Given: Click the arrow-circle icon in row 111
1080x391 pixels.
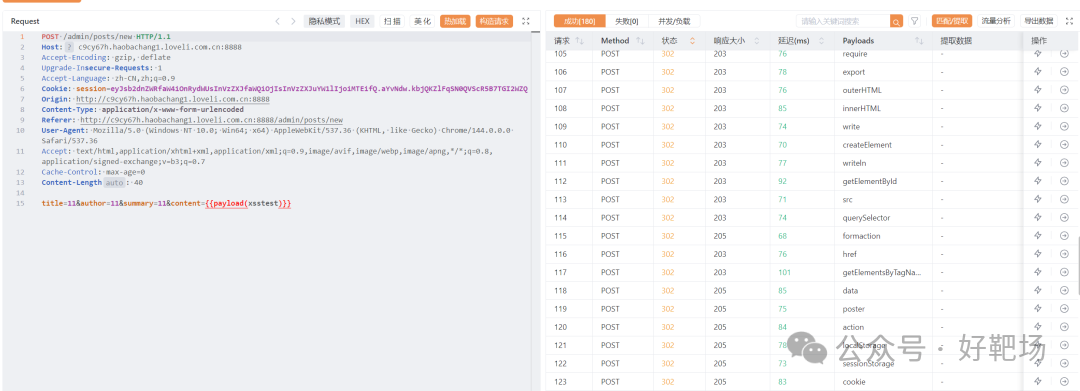Looking at the screenshot, I should pyautogui.click(x=1064, y=163).
